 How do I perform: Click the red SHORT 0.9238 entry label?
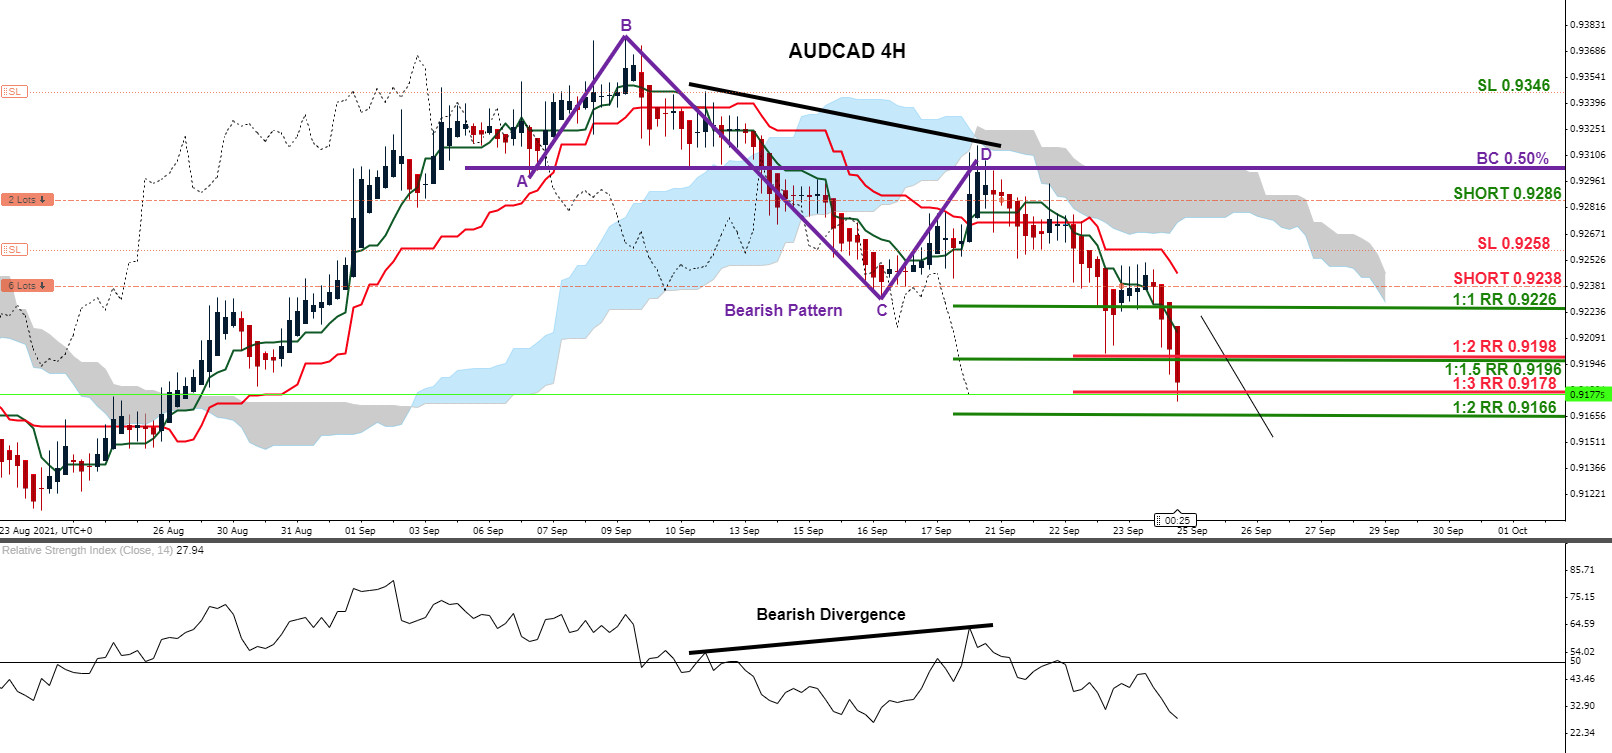[1506, 278]
